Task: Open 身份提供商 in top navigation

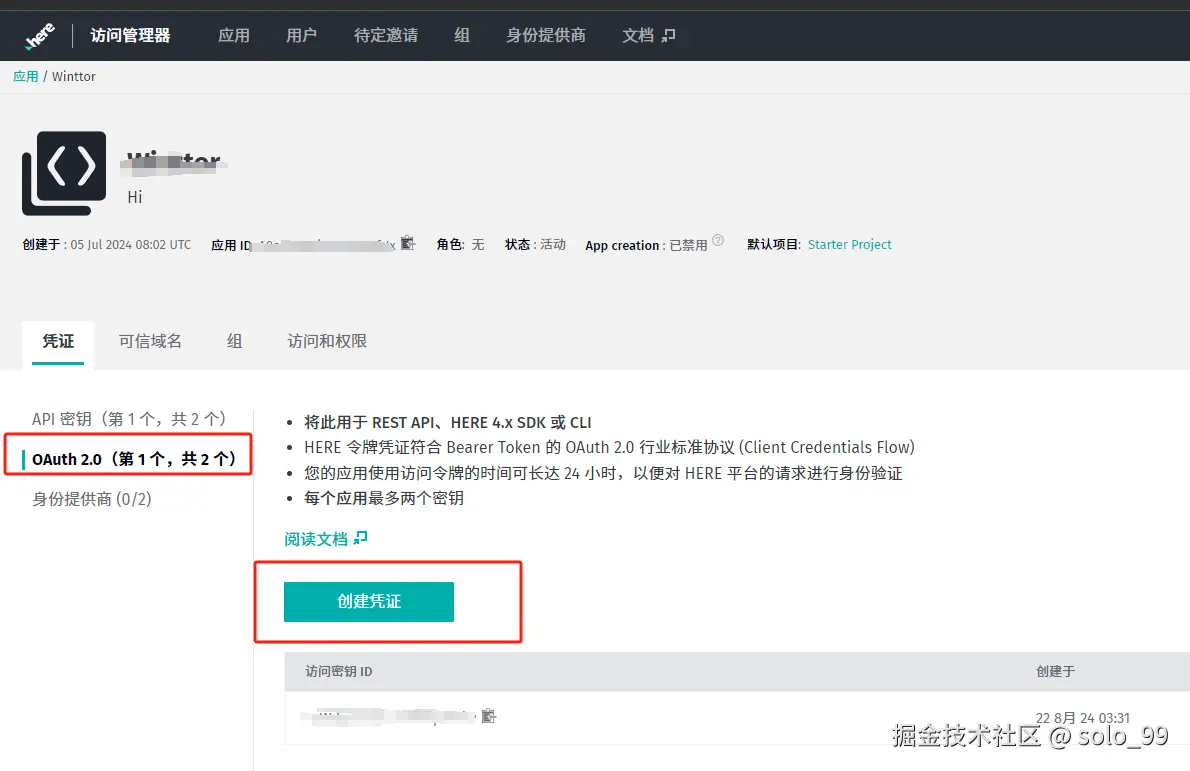Action: 546,36
